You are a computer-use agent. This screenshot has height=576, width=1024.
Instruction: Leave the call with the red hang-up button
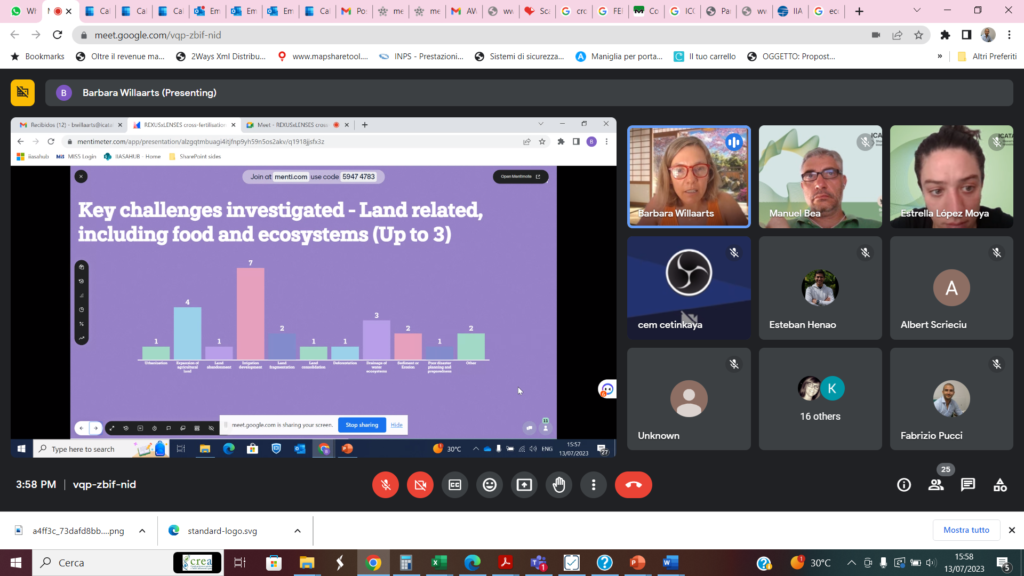click(633, 485)
